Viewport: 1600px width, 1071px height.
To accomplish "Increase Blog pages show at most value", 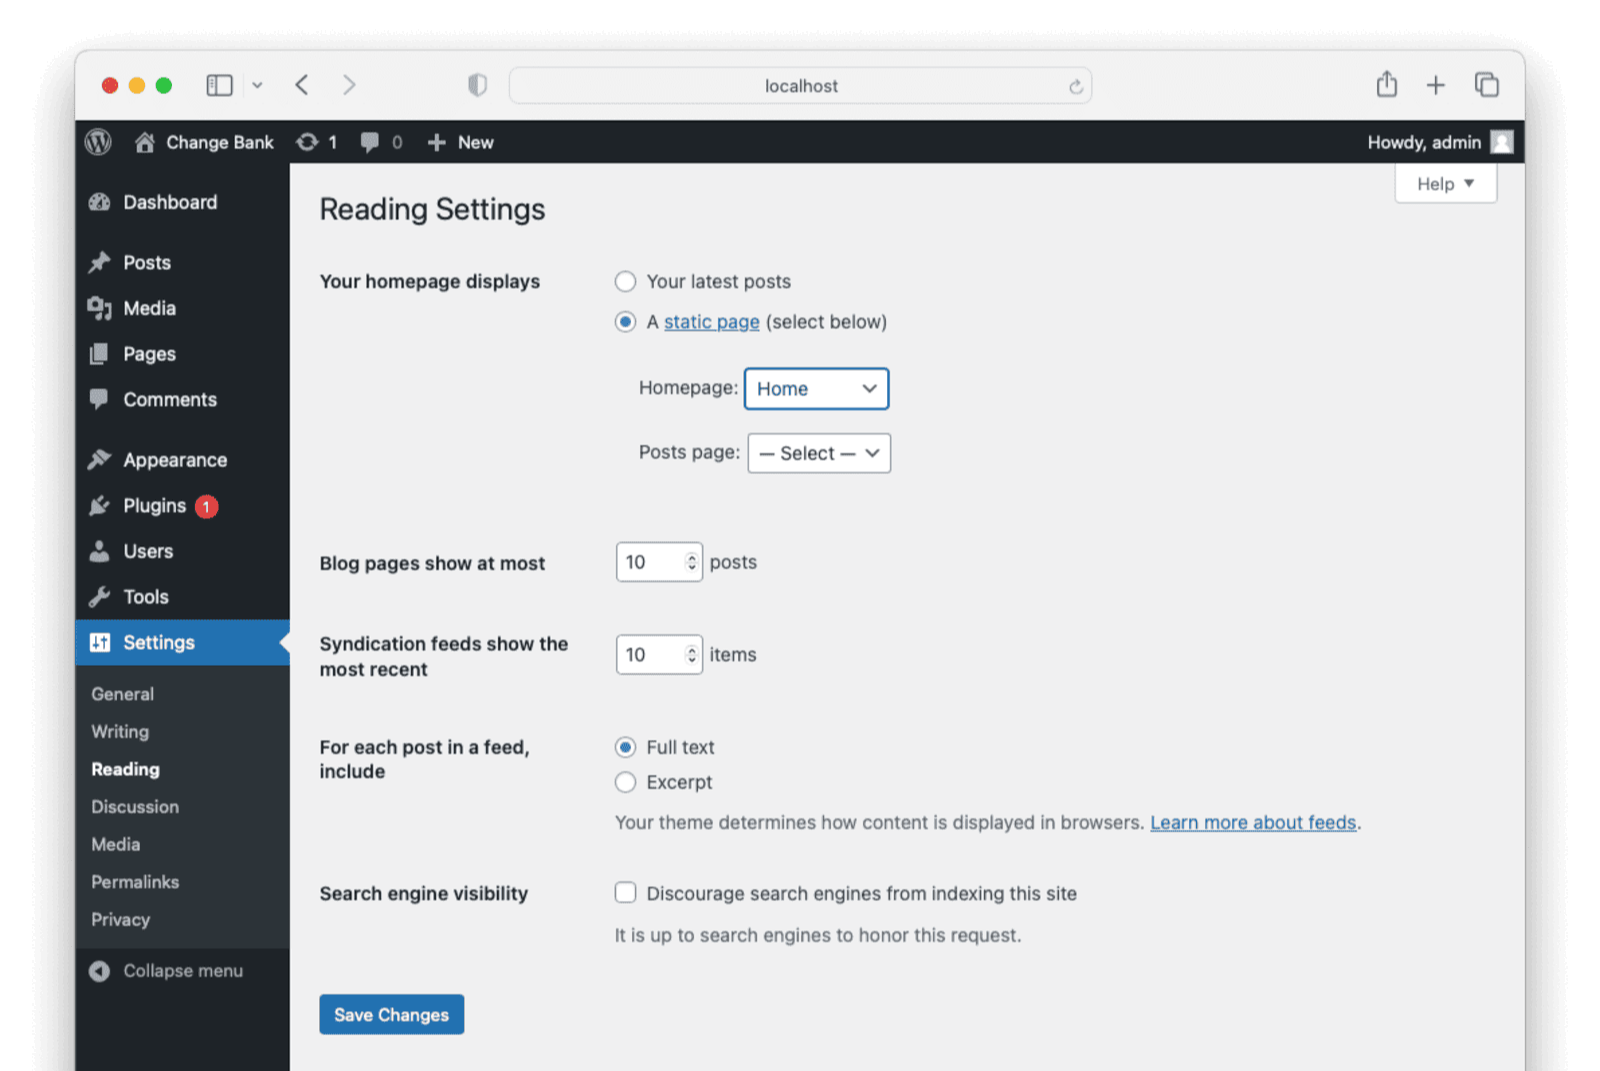I will [x=691, y=555].
